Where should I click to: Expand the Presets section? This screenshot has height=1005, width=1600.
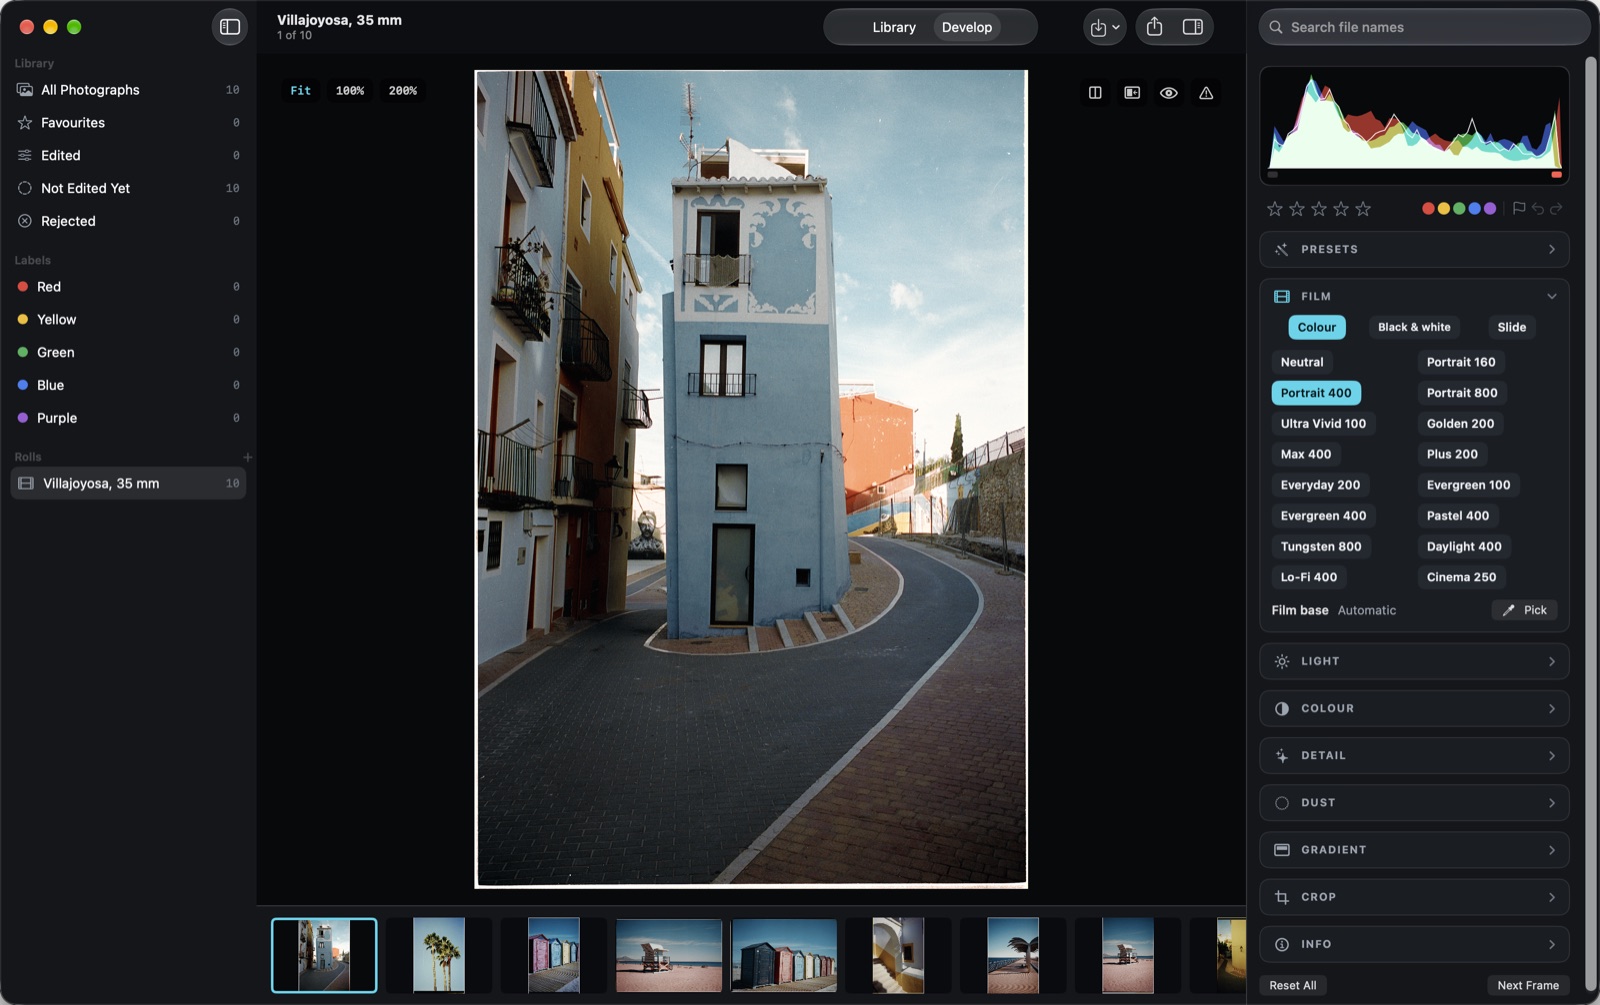1414,249
